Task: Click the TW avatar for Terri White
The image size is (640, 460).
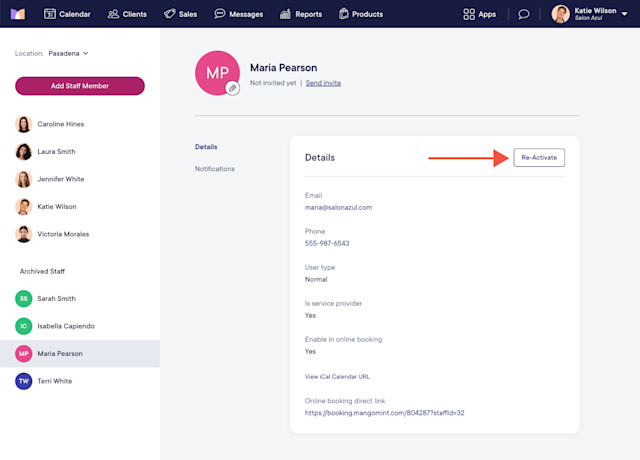Action: tap(24, 381)
